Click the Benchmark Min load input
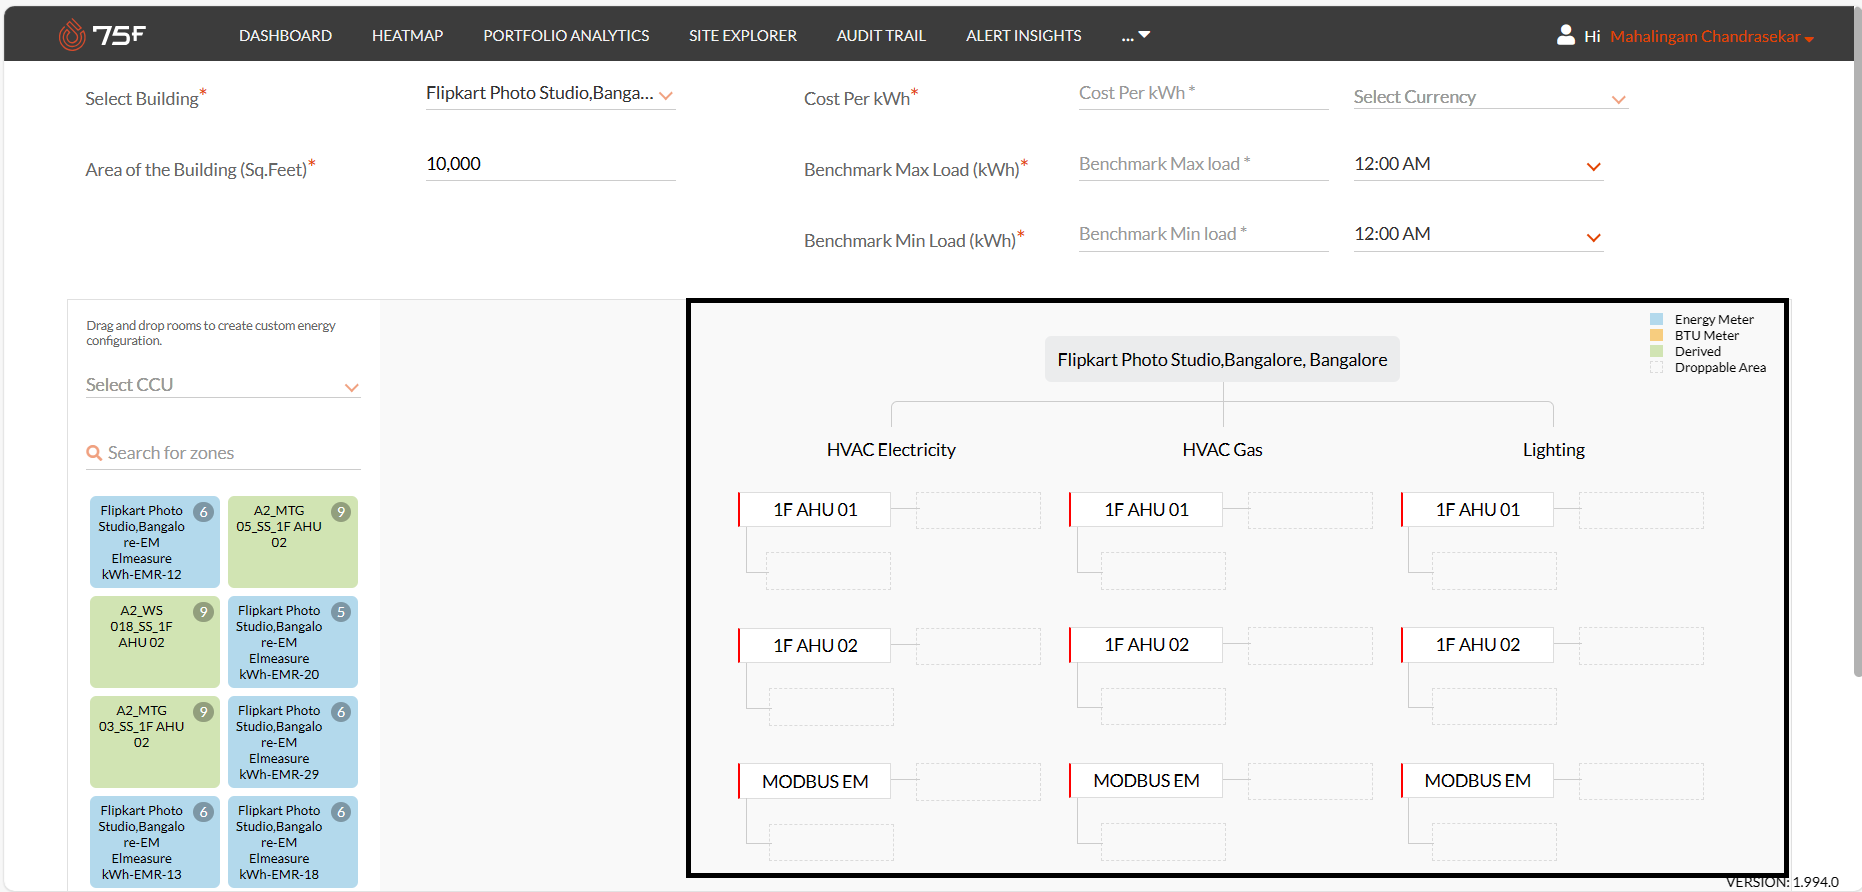The image size is (1862, 892). 1203,234
